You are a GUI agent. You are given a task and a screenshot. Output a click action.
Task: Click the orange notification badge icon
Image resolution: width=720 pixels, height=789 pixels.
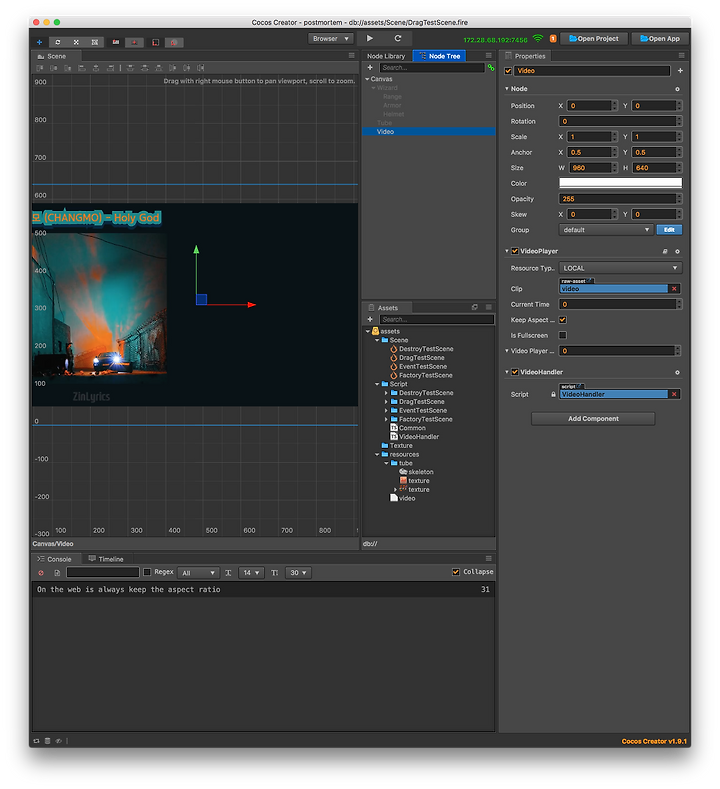coord(553,39)
